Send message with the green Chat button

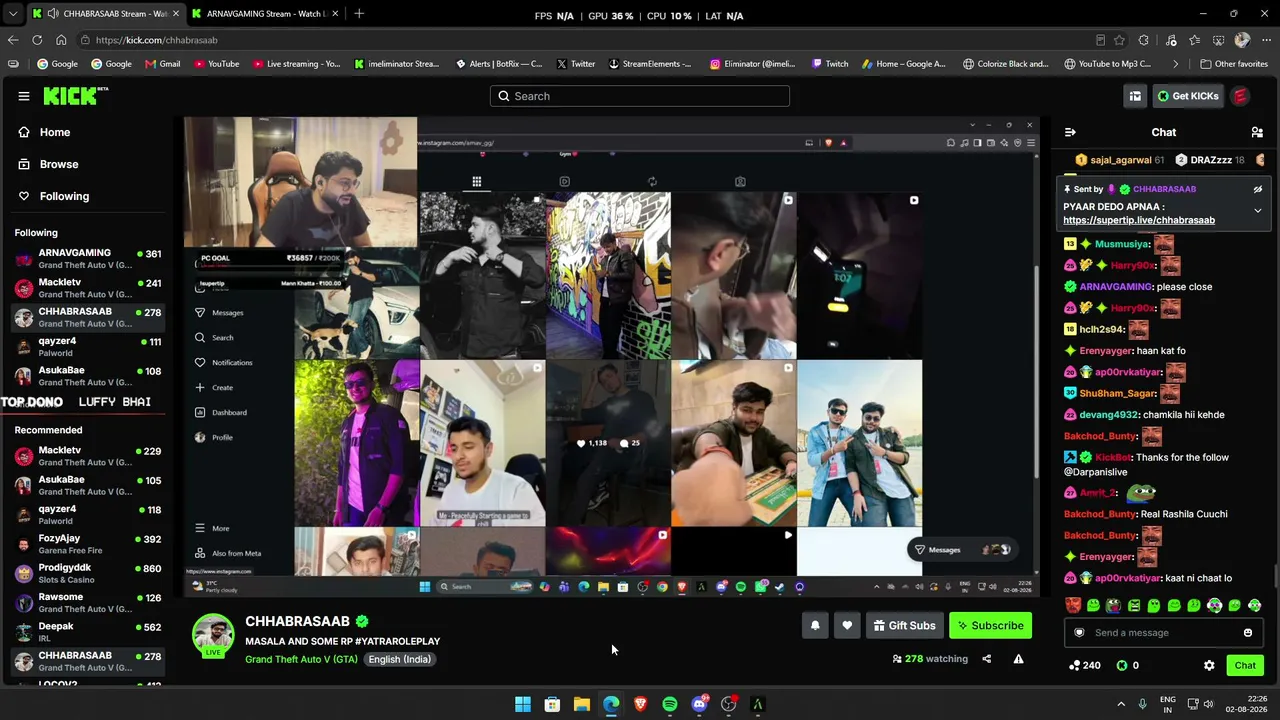point(1245,665)
